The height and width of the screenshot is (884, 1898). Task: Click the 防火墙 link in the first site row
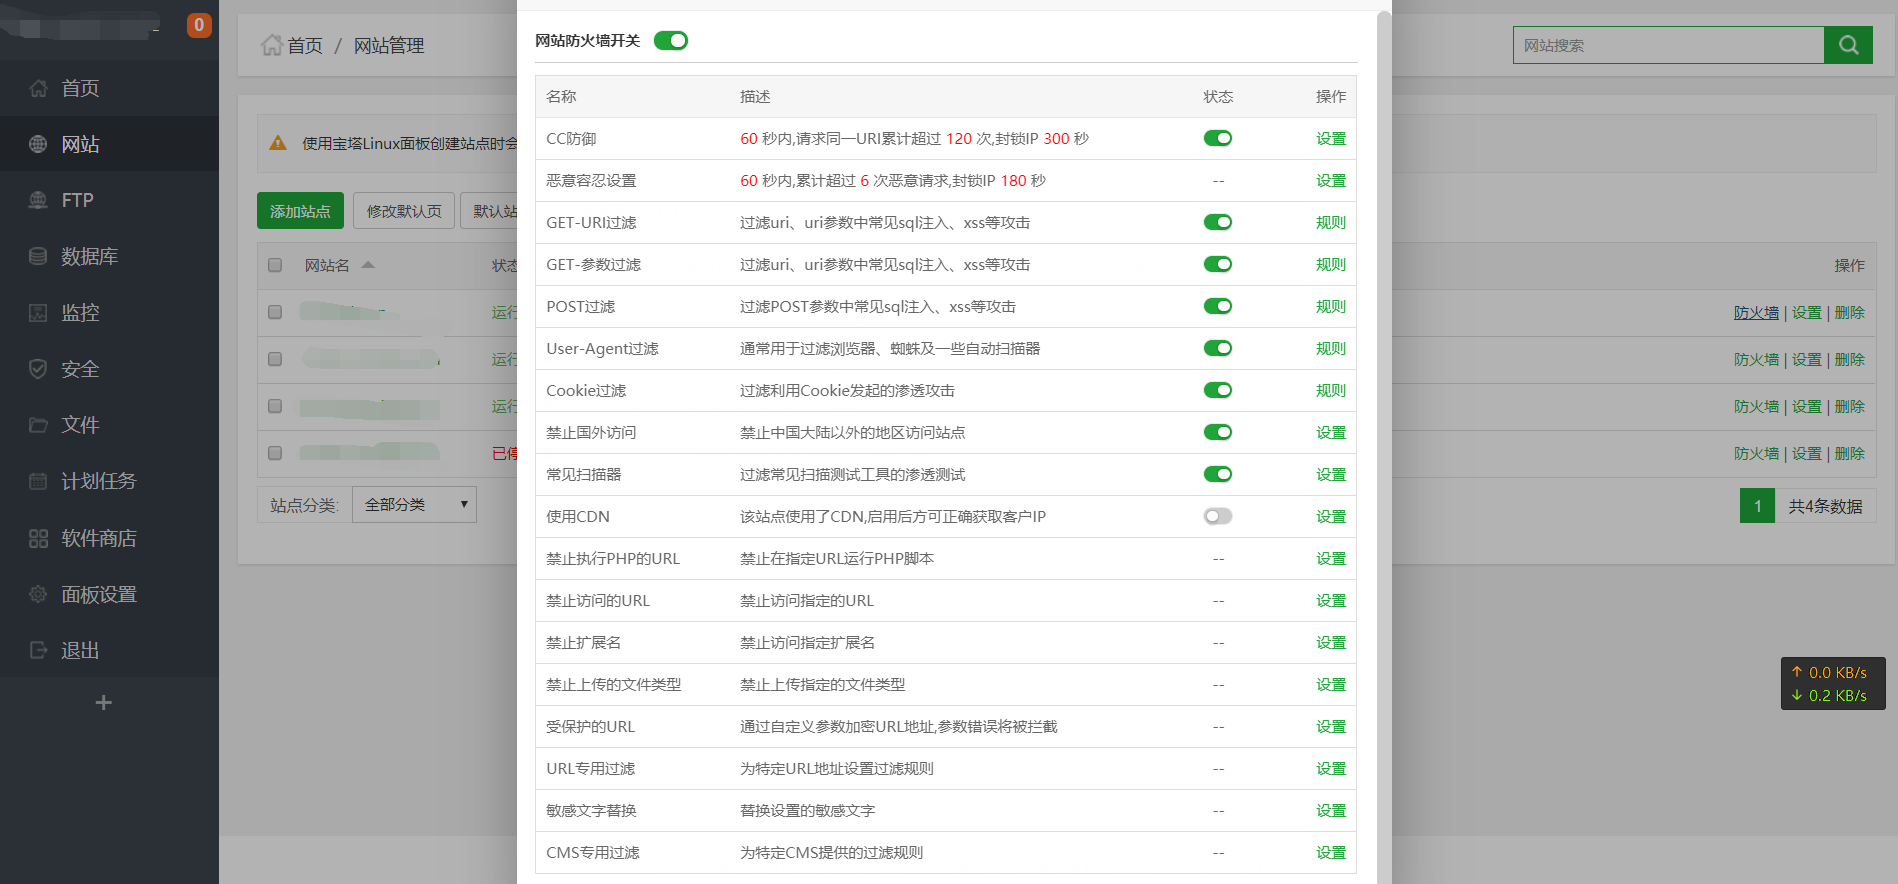pyautogui.click(x=1756, y=312)
